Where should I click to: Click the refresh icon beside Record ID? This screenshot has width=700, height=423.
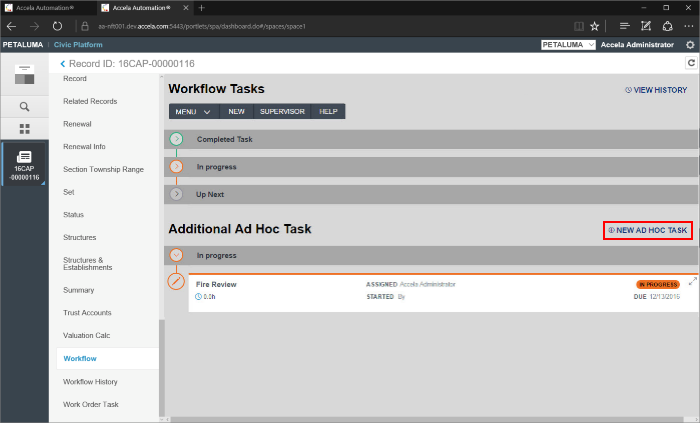click(690, 63)
